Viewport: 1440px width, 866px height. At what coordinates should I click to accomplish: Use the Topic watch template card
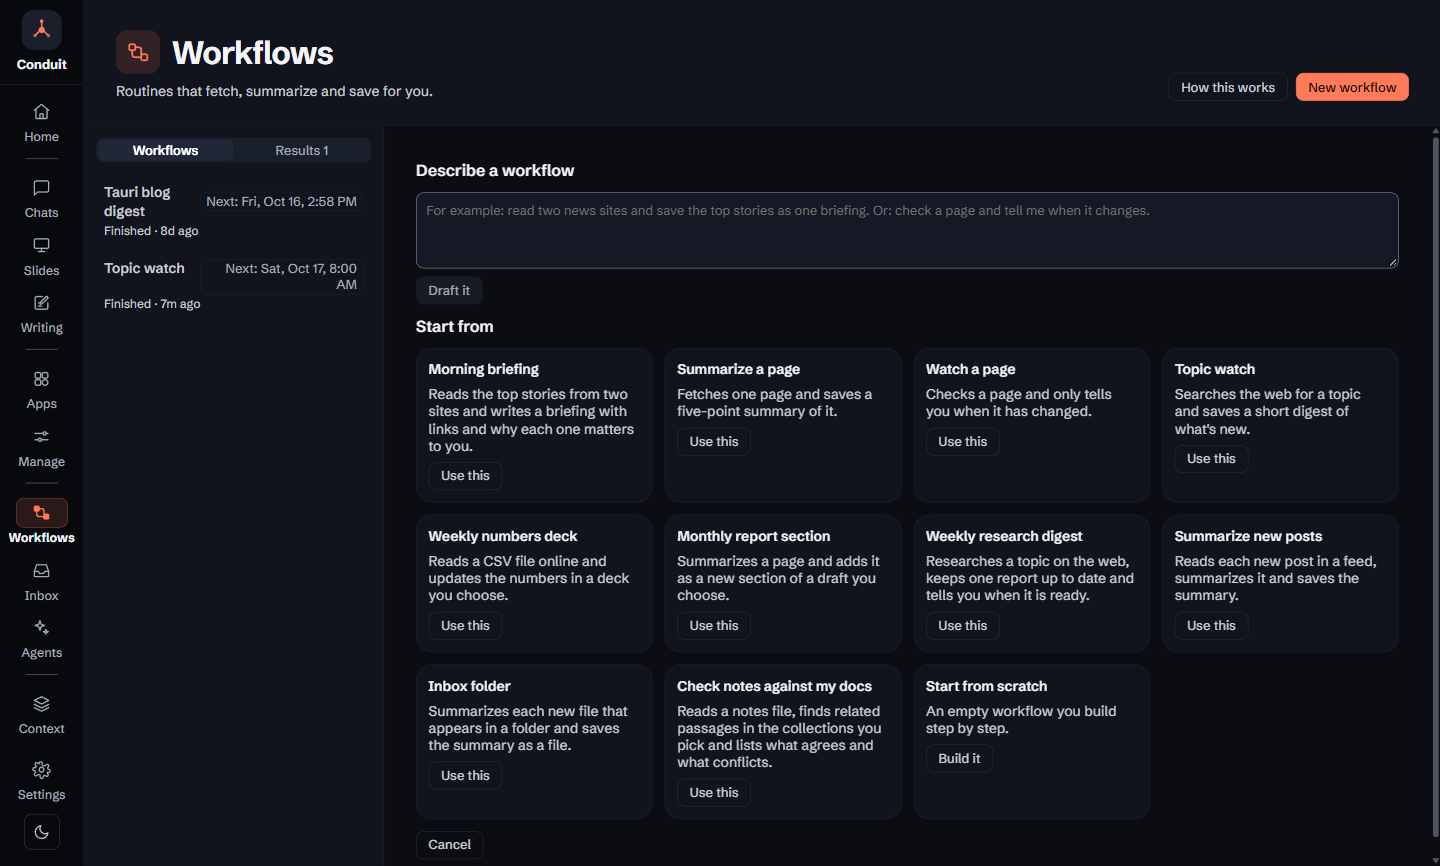tap(1211, 459)
